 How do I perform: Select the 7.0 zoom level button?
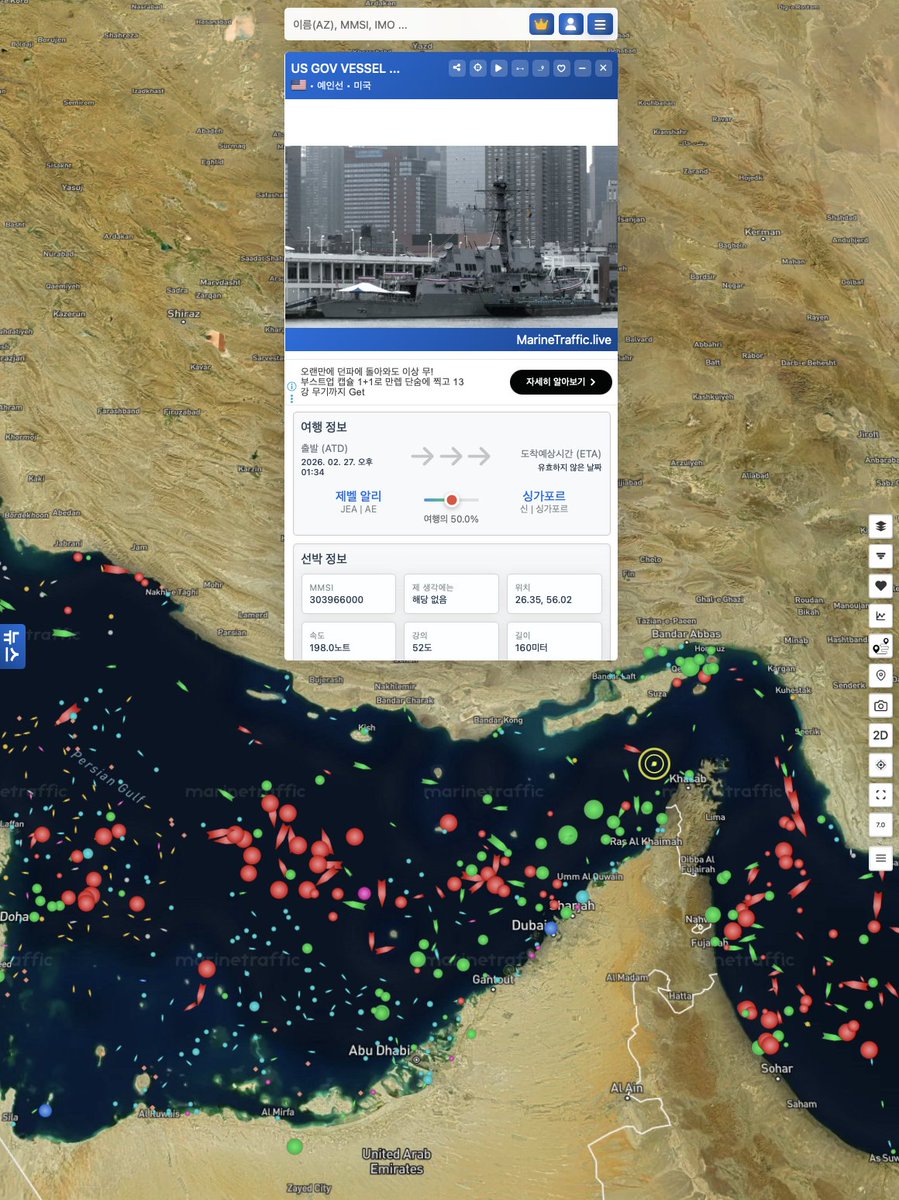[x=881, y=826]
